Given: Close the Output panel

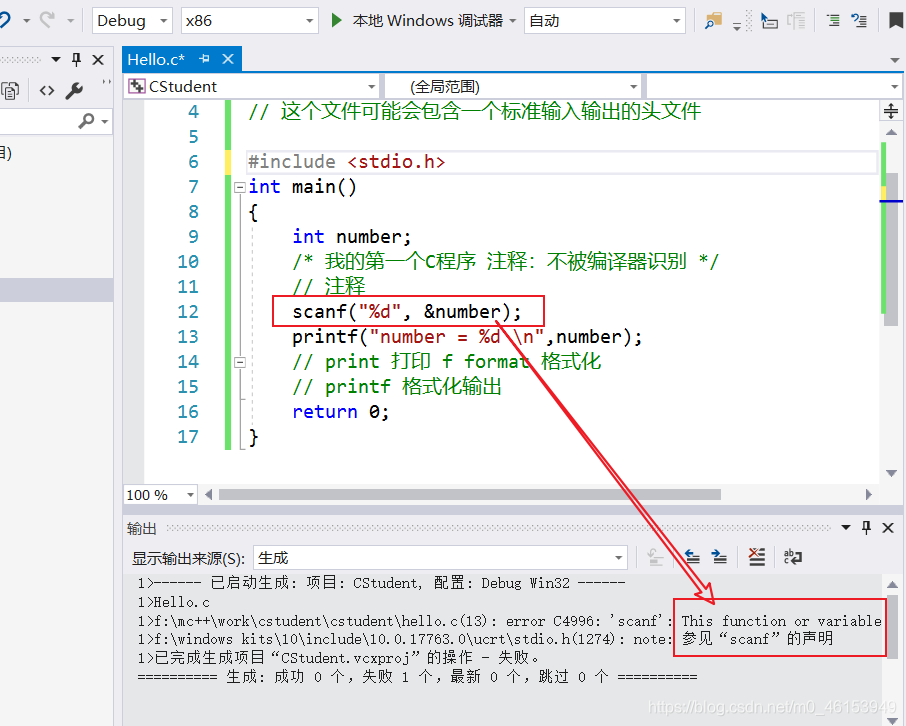Looking at the screenshot, I should click(x=888, y=527).
